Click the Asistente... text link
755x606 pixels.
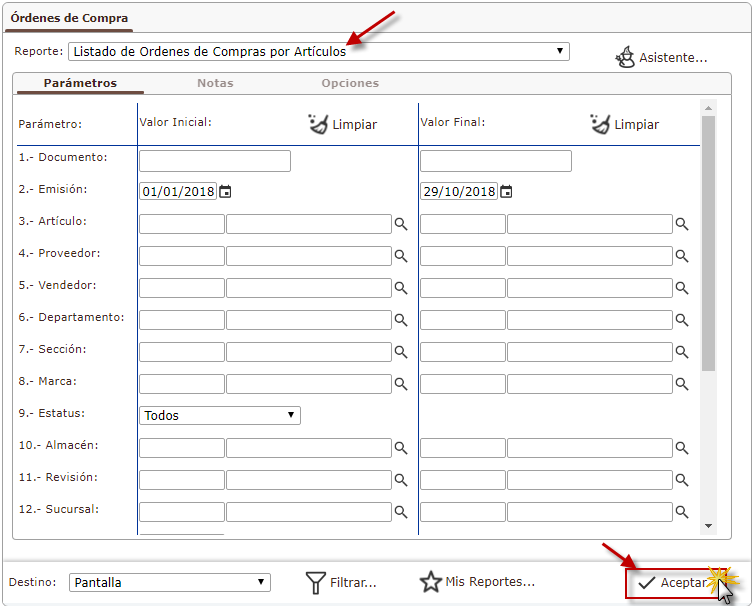coord(673,58)
